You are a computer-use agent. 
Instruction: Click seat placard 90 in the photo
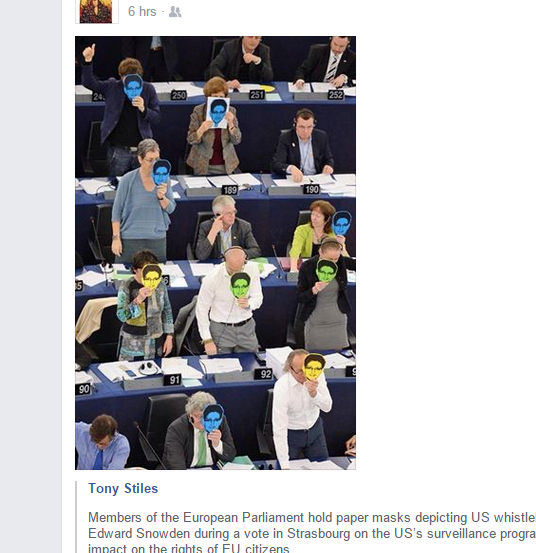coord(83,389)
